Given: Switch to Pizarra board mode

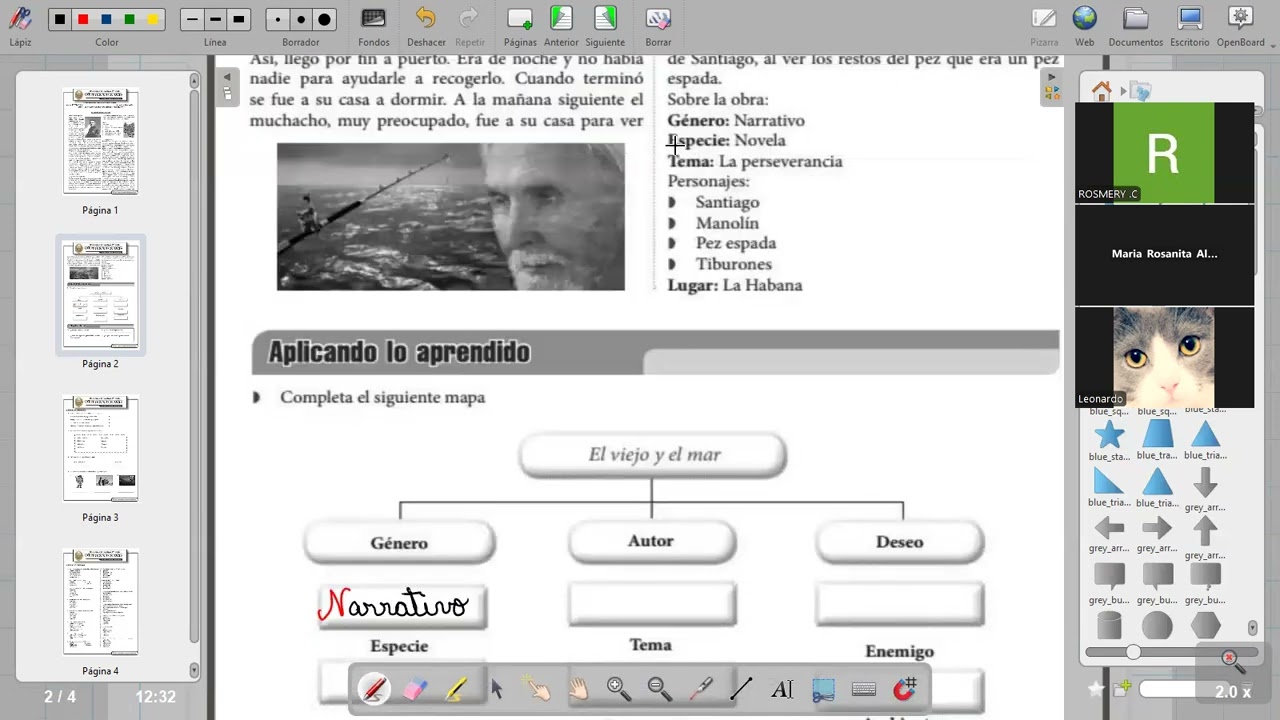Looking at the screenshot, I should click(1044, 25).
